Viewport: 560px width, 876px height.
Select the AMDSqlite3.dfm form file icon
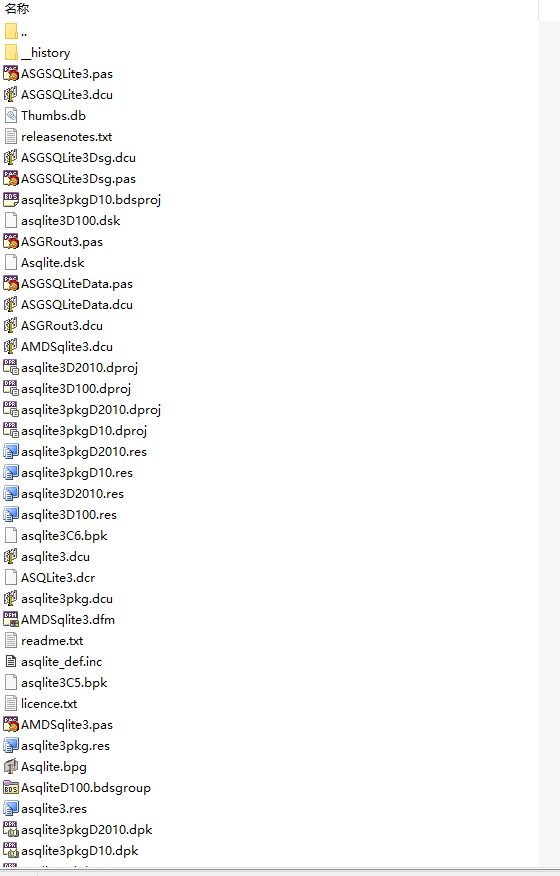11,620
